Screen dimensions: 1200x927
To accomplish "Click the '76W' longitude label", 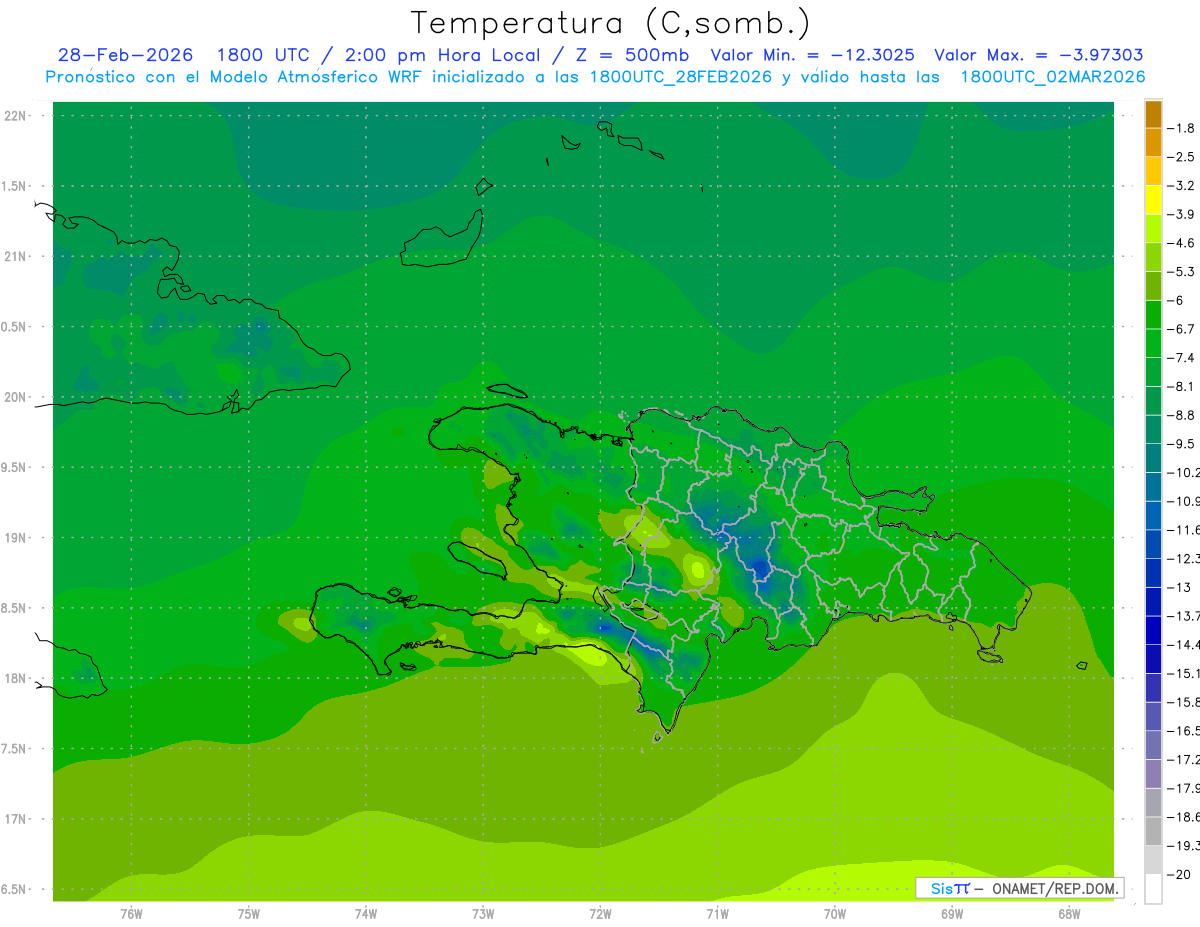I will click(131, 914).
